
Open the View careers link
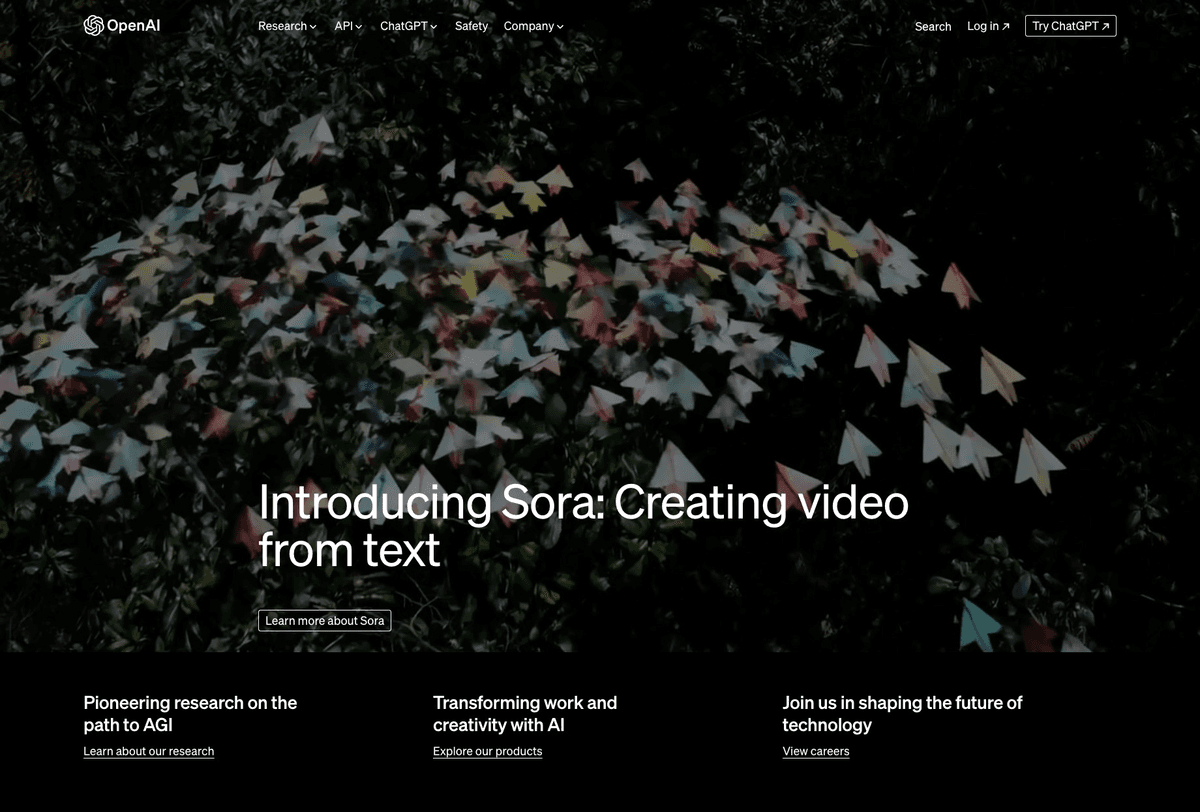tap(816, 751)
